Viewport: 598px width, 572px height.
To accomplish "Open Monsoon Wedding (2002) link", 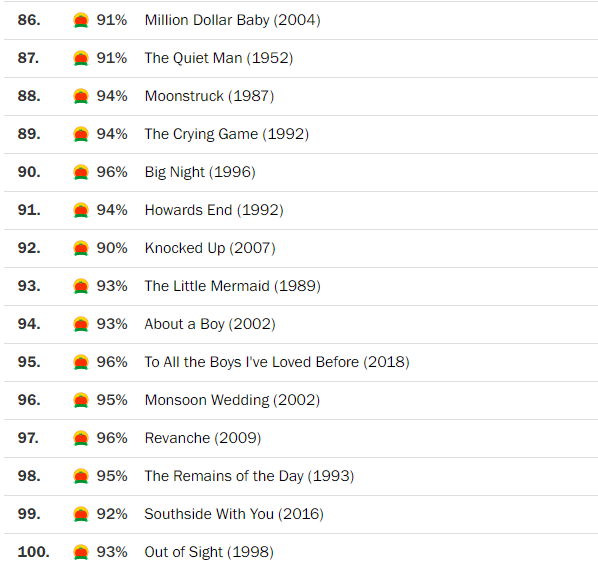I will (x=232, y=400).
